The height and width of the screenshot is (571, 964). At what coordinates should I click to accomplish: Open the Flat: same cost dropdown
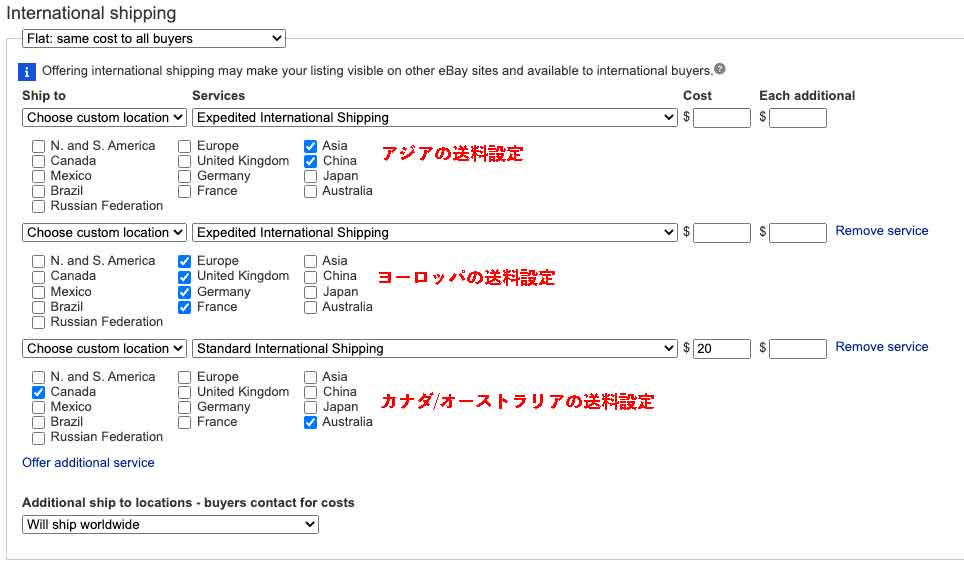154,38
